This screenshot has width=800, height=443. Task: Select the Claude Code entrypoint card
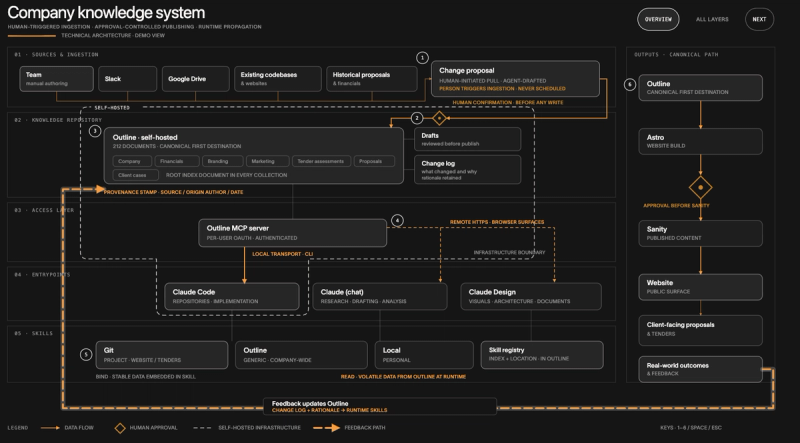[232, 297]
